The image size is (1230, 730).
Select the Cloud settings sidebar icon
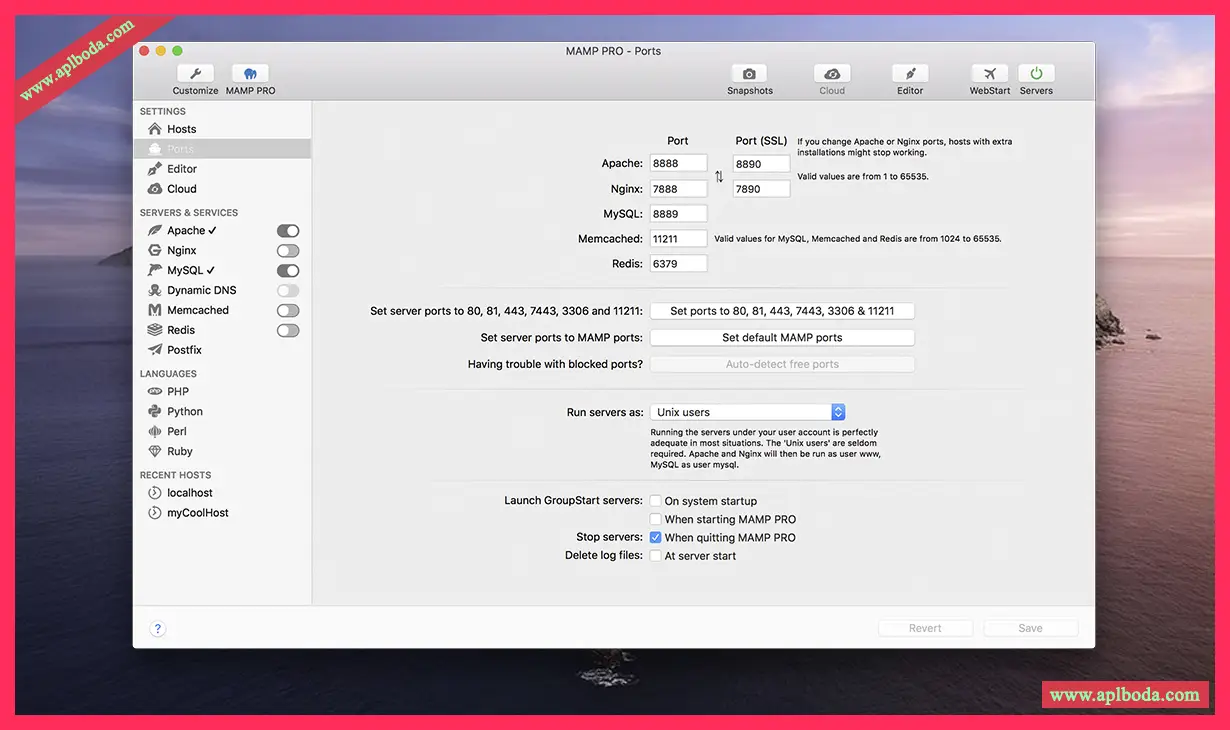(155, 189)
